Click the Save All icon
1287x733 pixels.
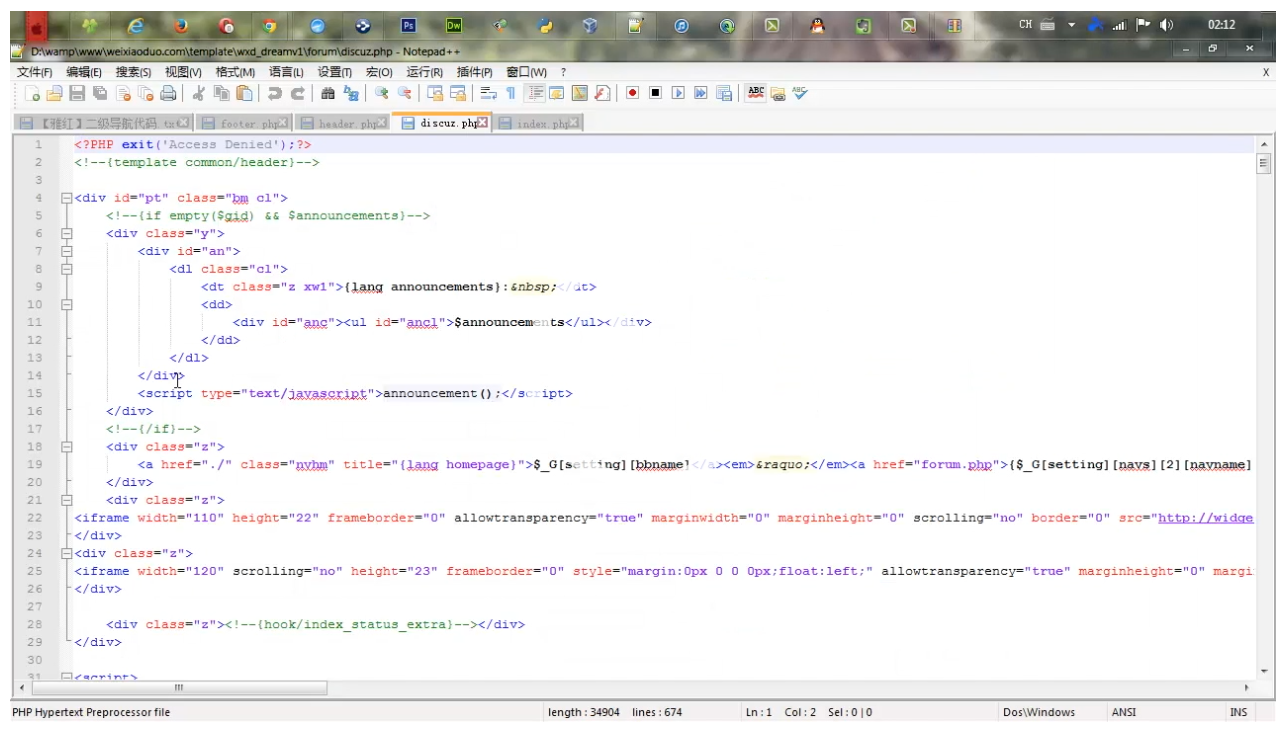[x=100, y=93]
